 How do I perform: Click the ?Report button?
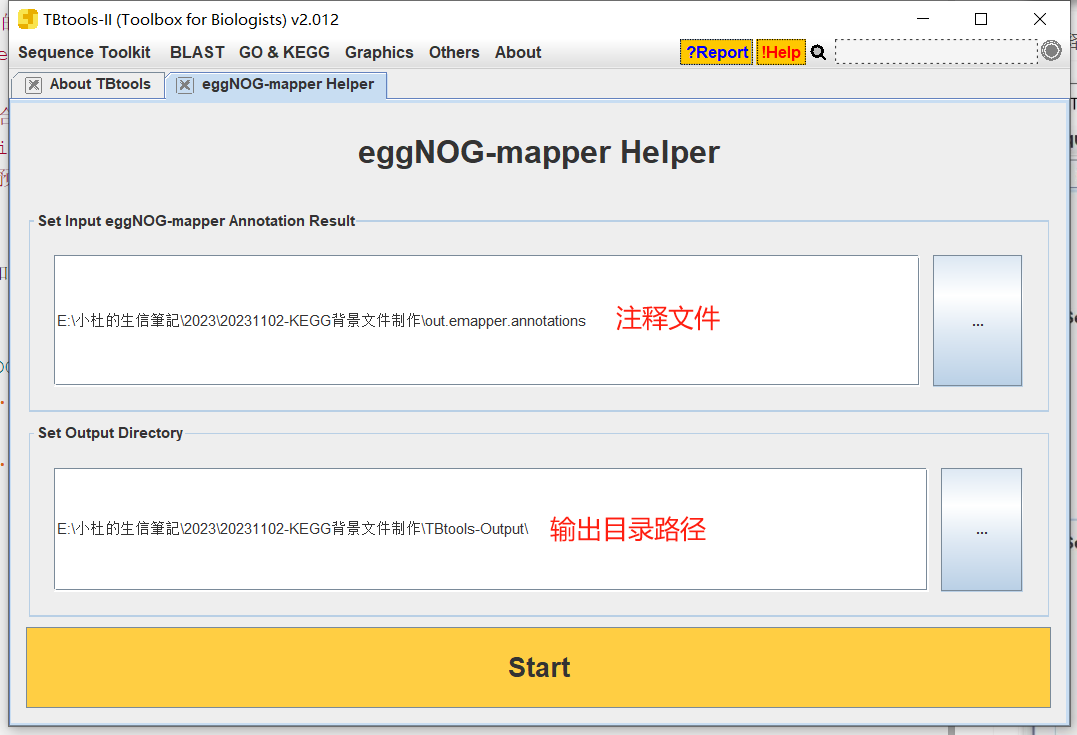716,52
